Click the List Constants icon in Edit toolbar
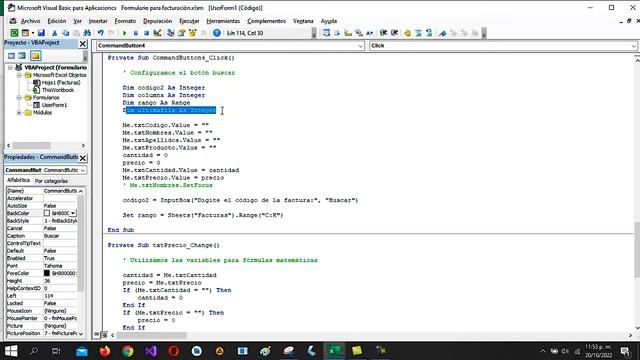640x360 pixels. click(x=337, y=33)
